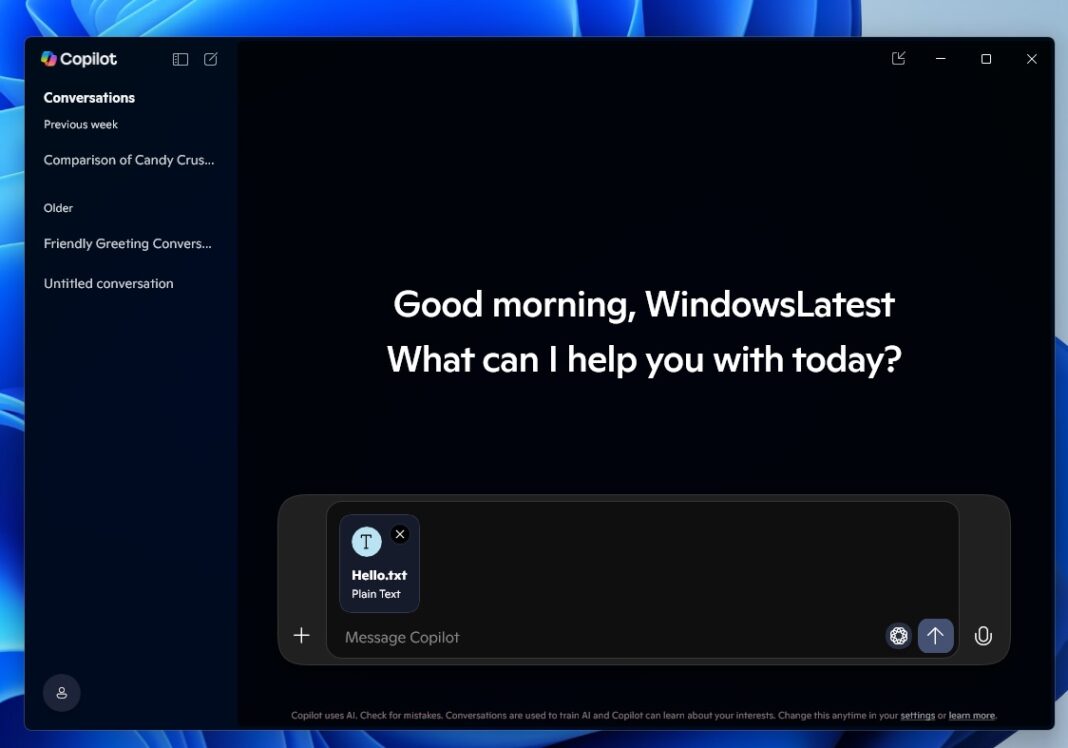Viewport: 1068px width, 748px height.
Task: Collapse the sidebar using the panel icon
Action: click(x=180, y=59)
